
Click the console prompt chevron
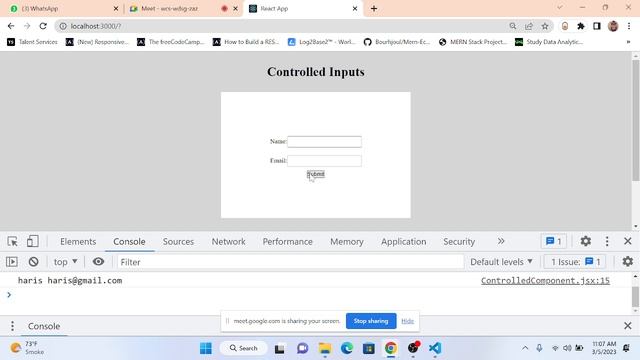9,295
